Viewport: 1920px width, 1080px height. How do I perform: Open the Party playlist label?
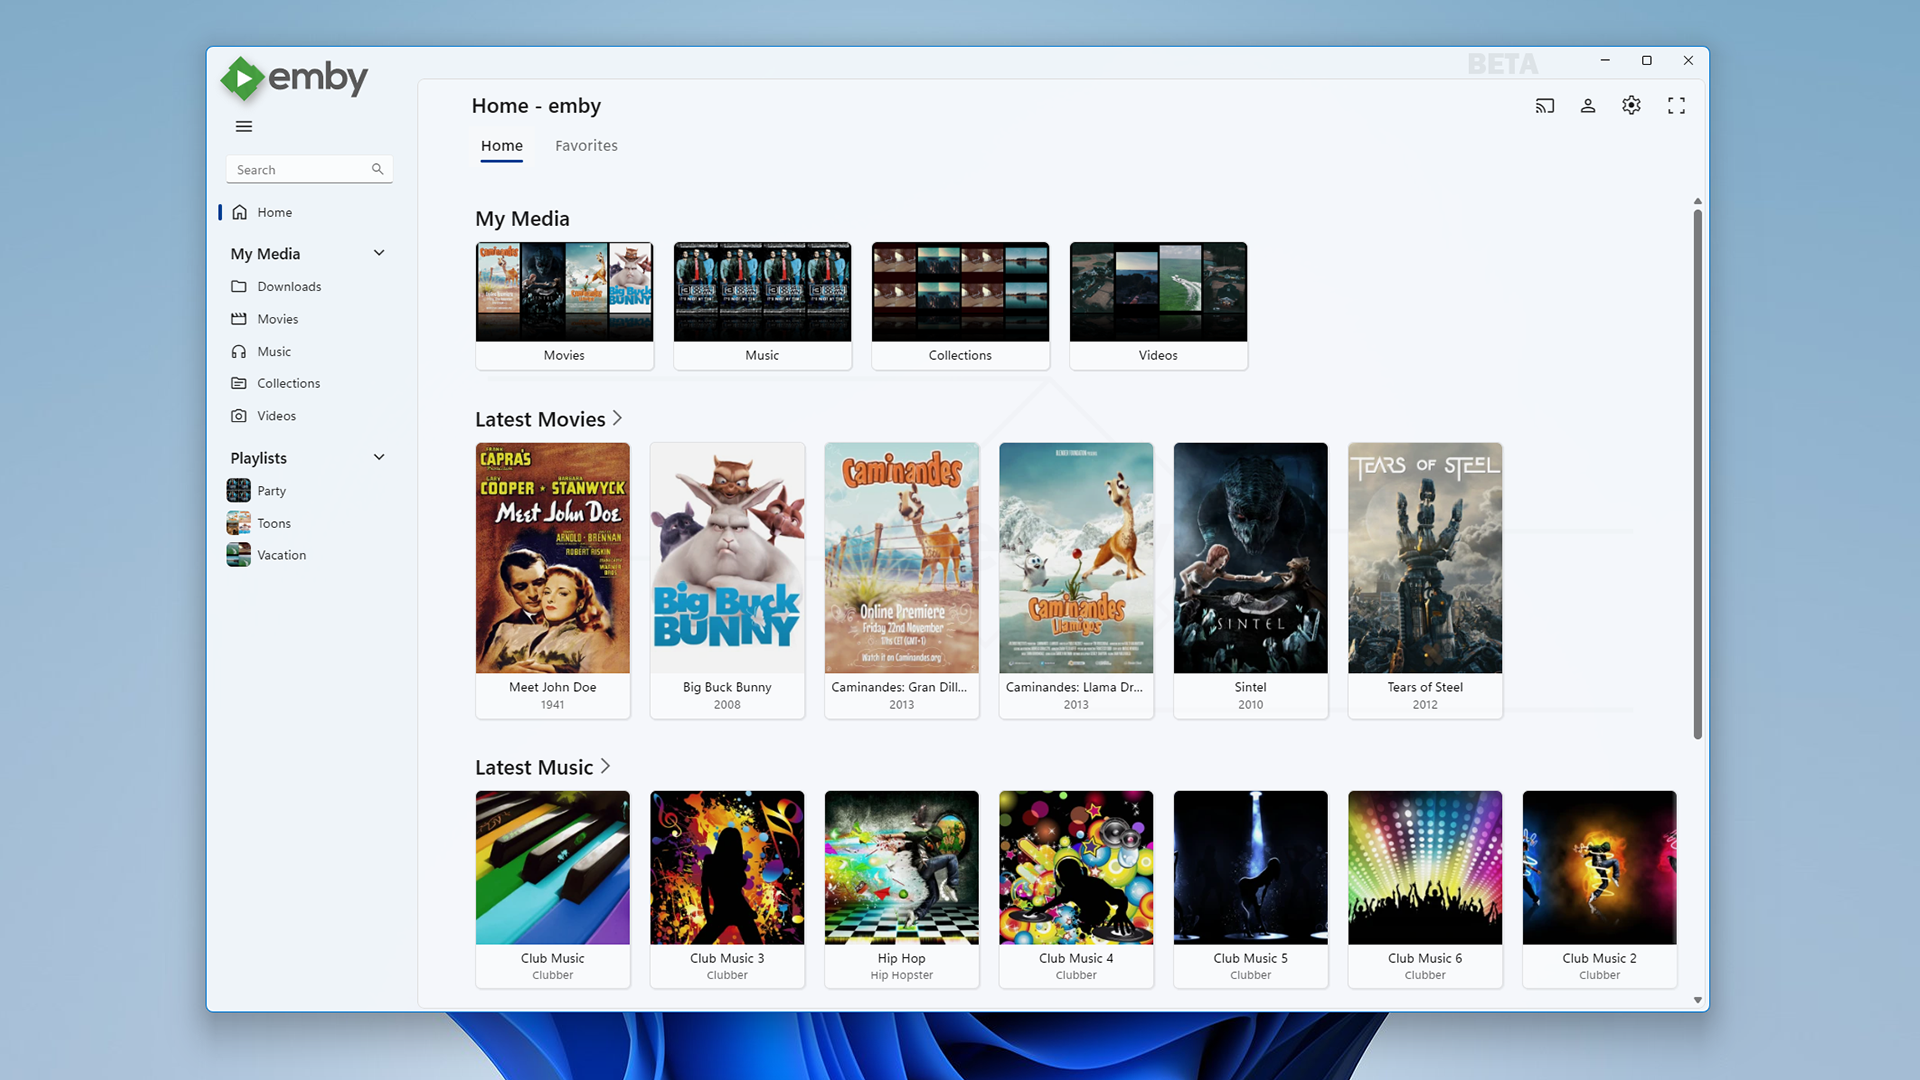[272, 491]
